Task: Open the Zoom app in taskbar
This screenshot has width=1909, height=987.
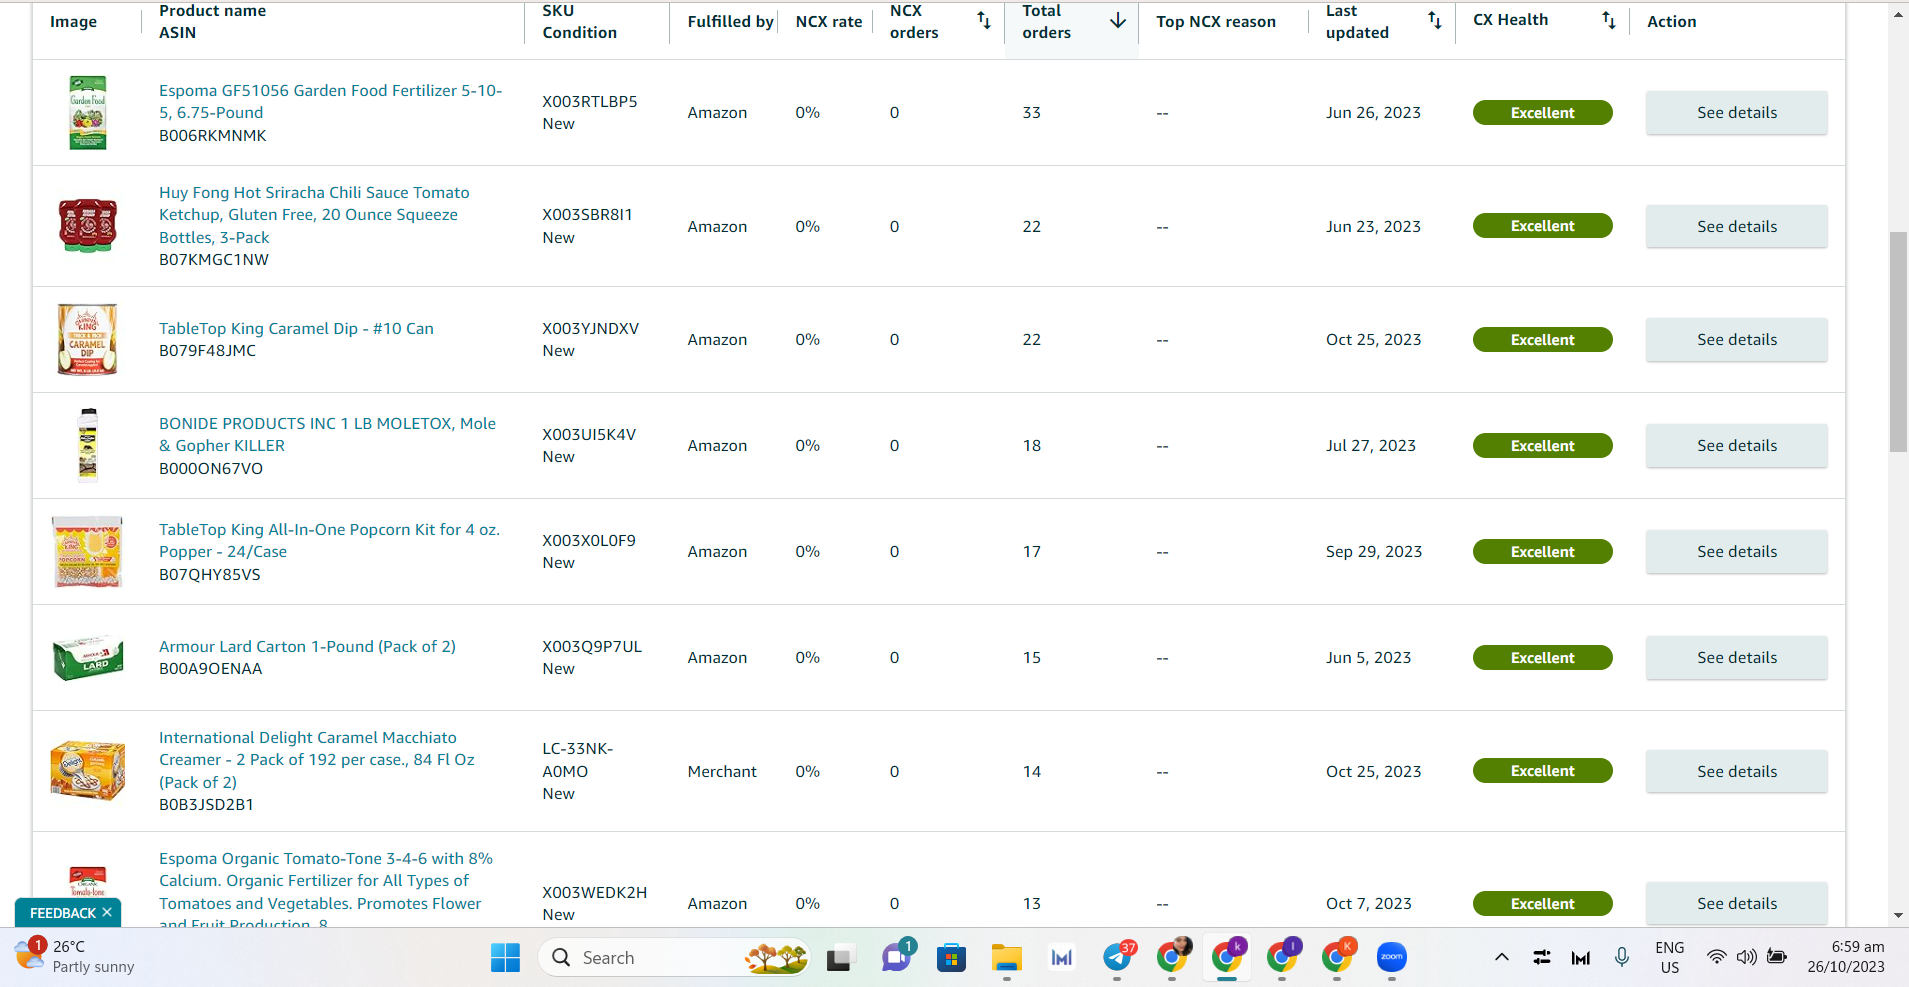Action: click(x=1392, y=957)
